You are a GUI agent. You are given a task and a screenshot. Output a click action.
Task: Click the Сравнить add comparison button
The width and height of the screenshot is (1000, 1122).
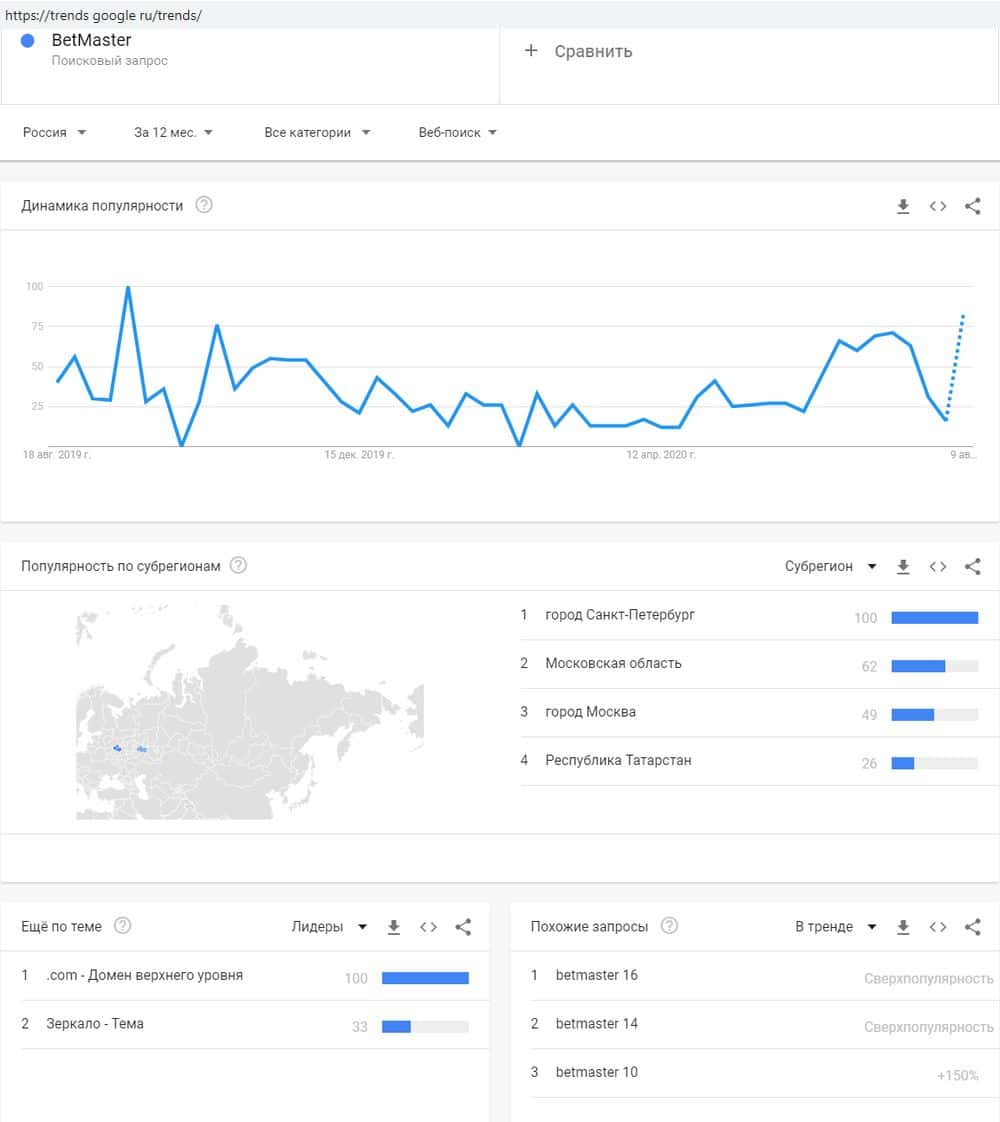[579, 51]
